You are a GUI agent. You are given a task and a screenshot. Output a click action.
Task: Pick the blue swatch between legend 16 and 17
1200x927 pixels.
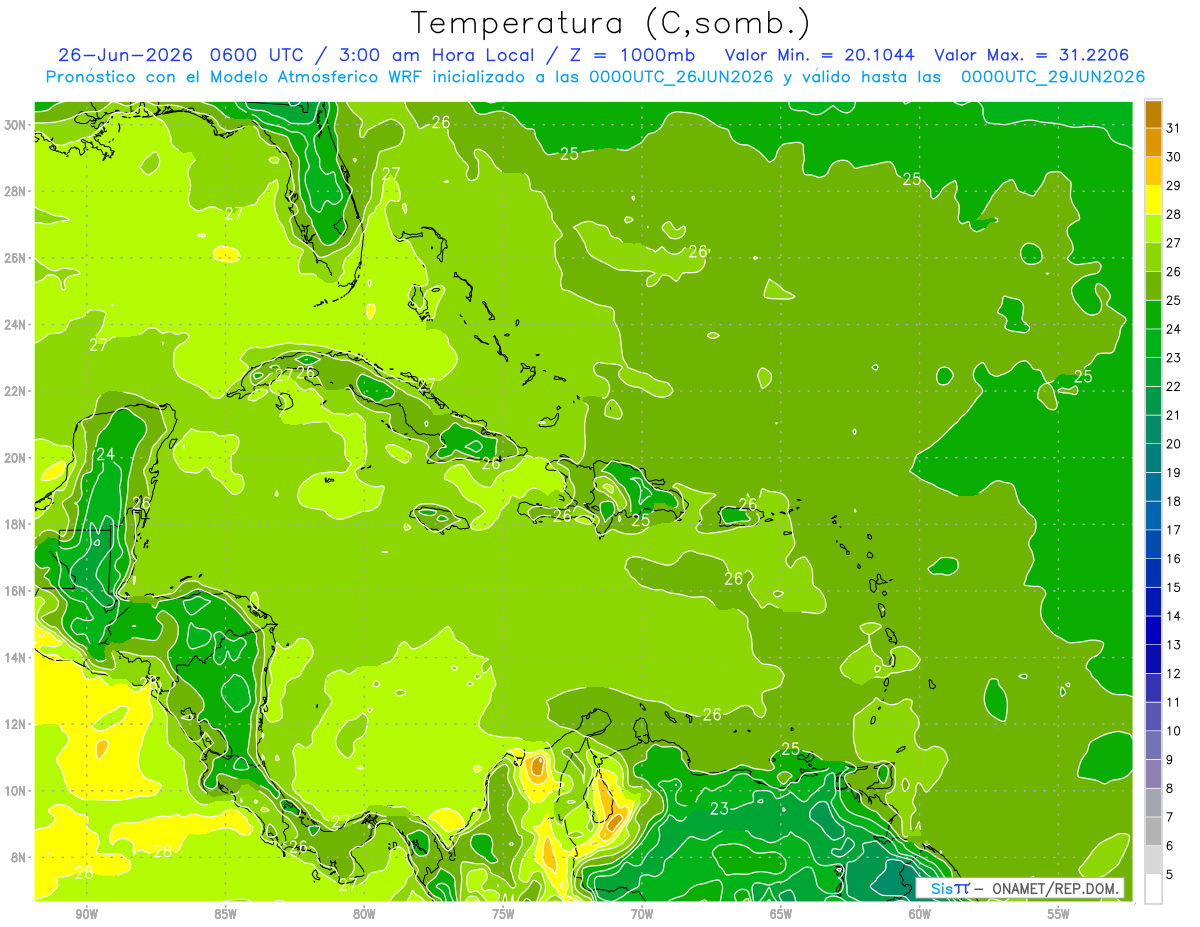click(x=1153, y=545)
